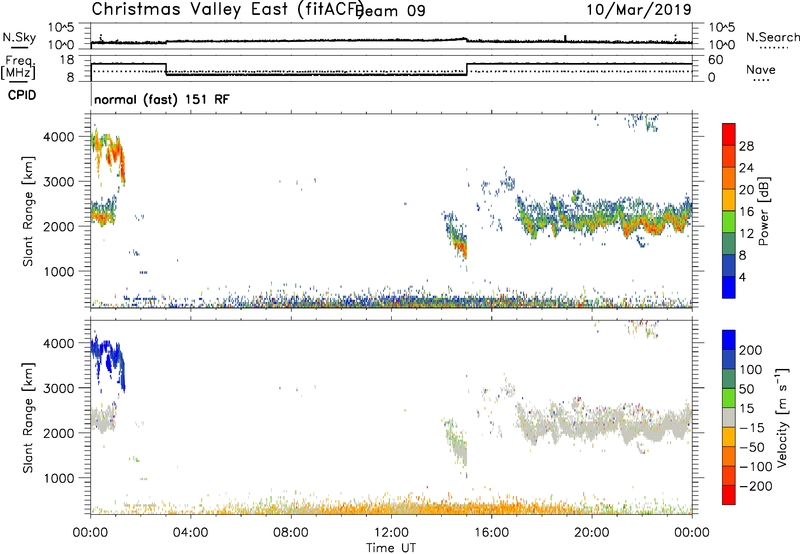Click the 'Christmas Valley East (fitACF)' title text
This screenshot has width=800, height=554.
(228, 9)
